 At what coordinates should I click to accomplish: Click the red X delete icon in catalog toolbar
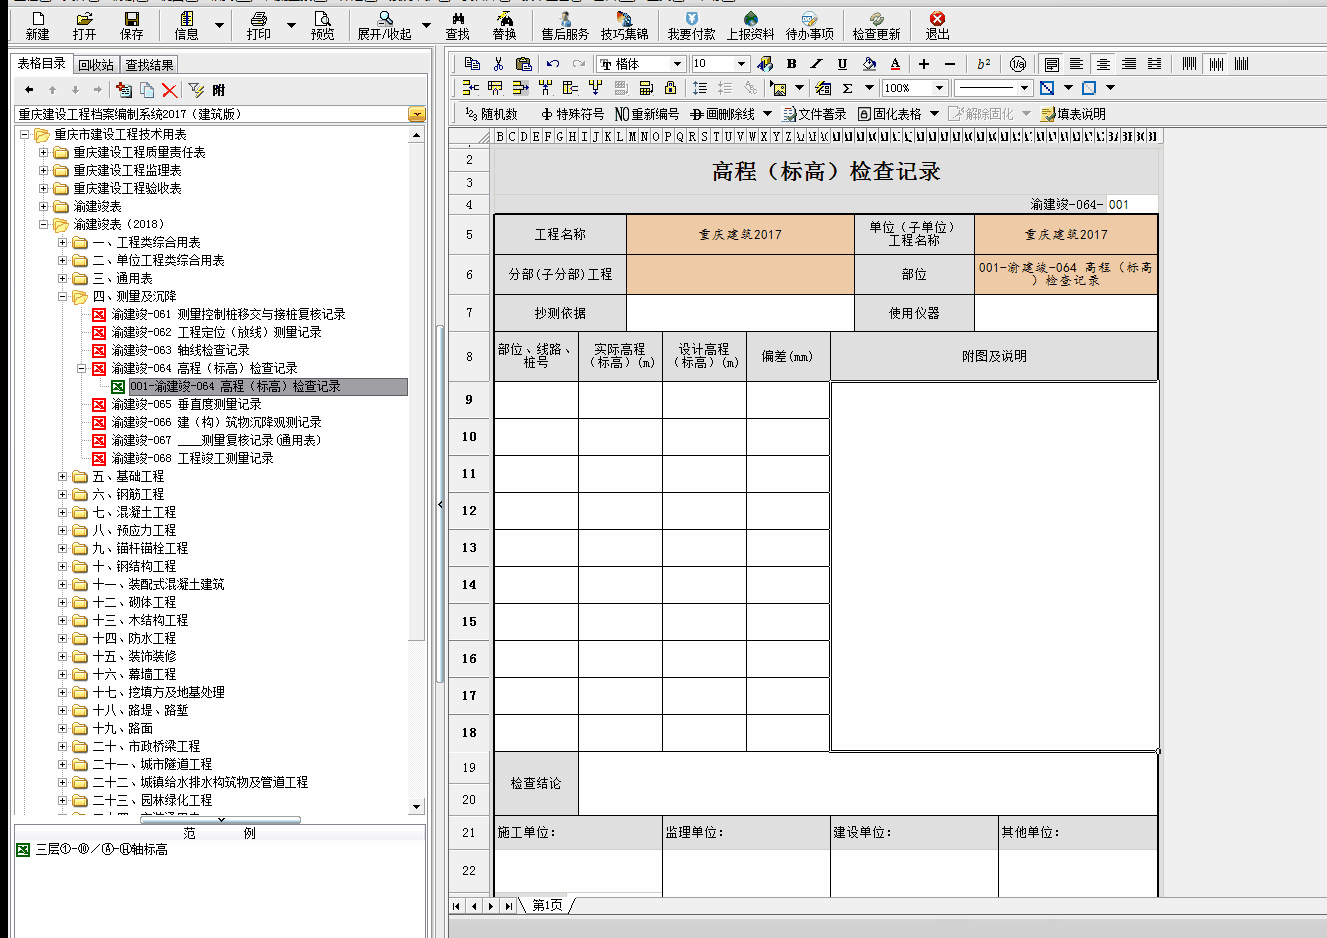[169, 90]
